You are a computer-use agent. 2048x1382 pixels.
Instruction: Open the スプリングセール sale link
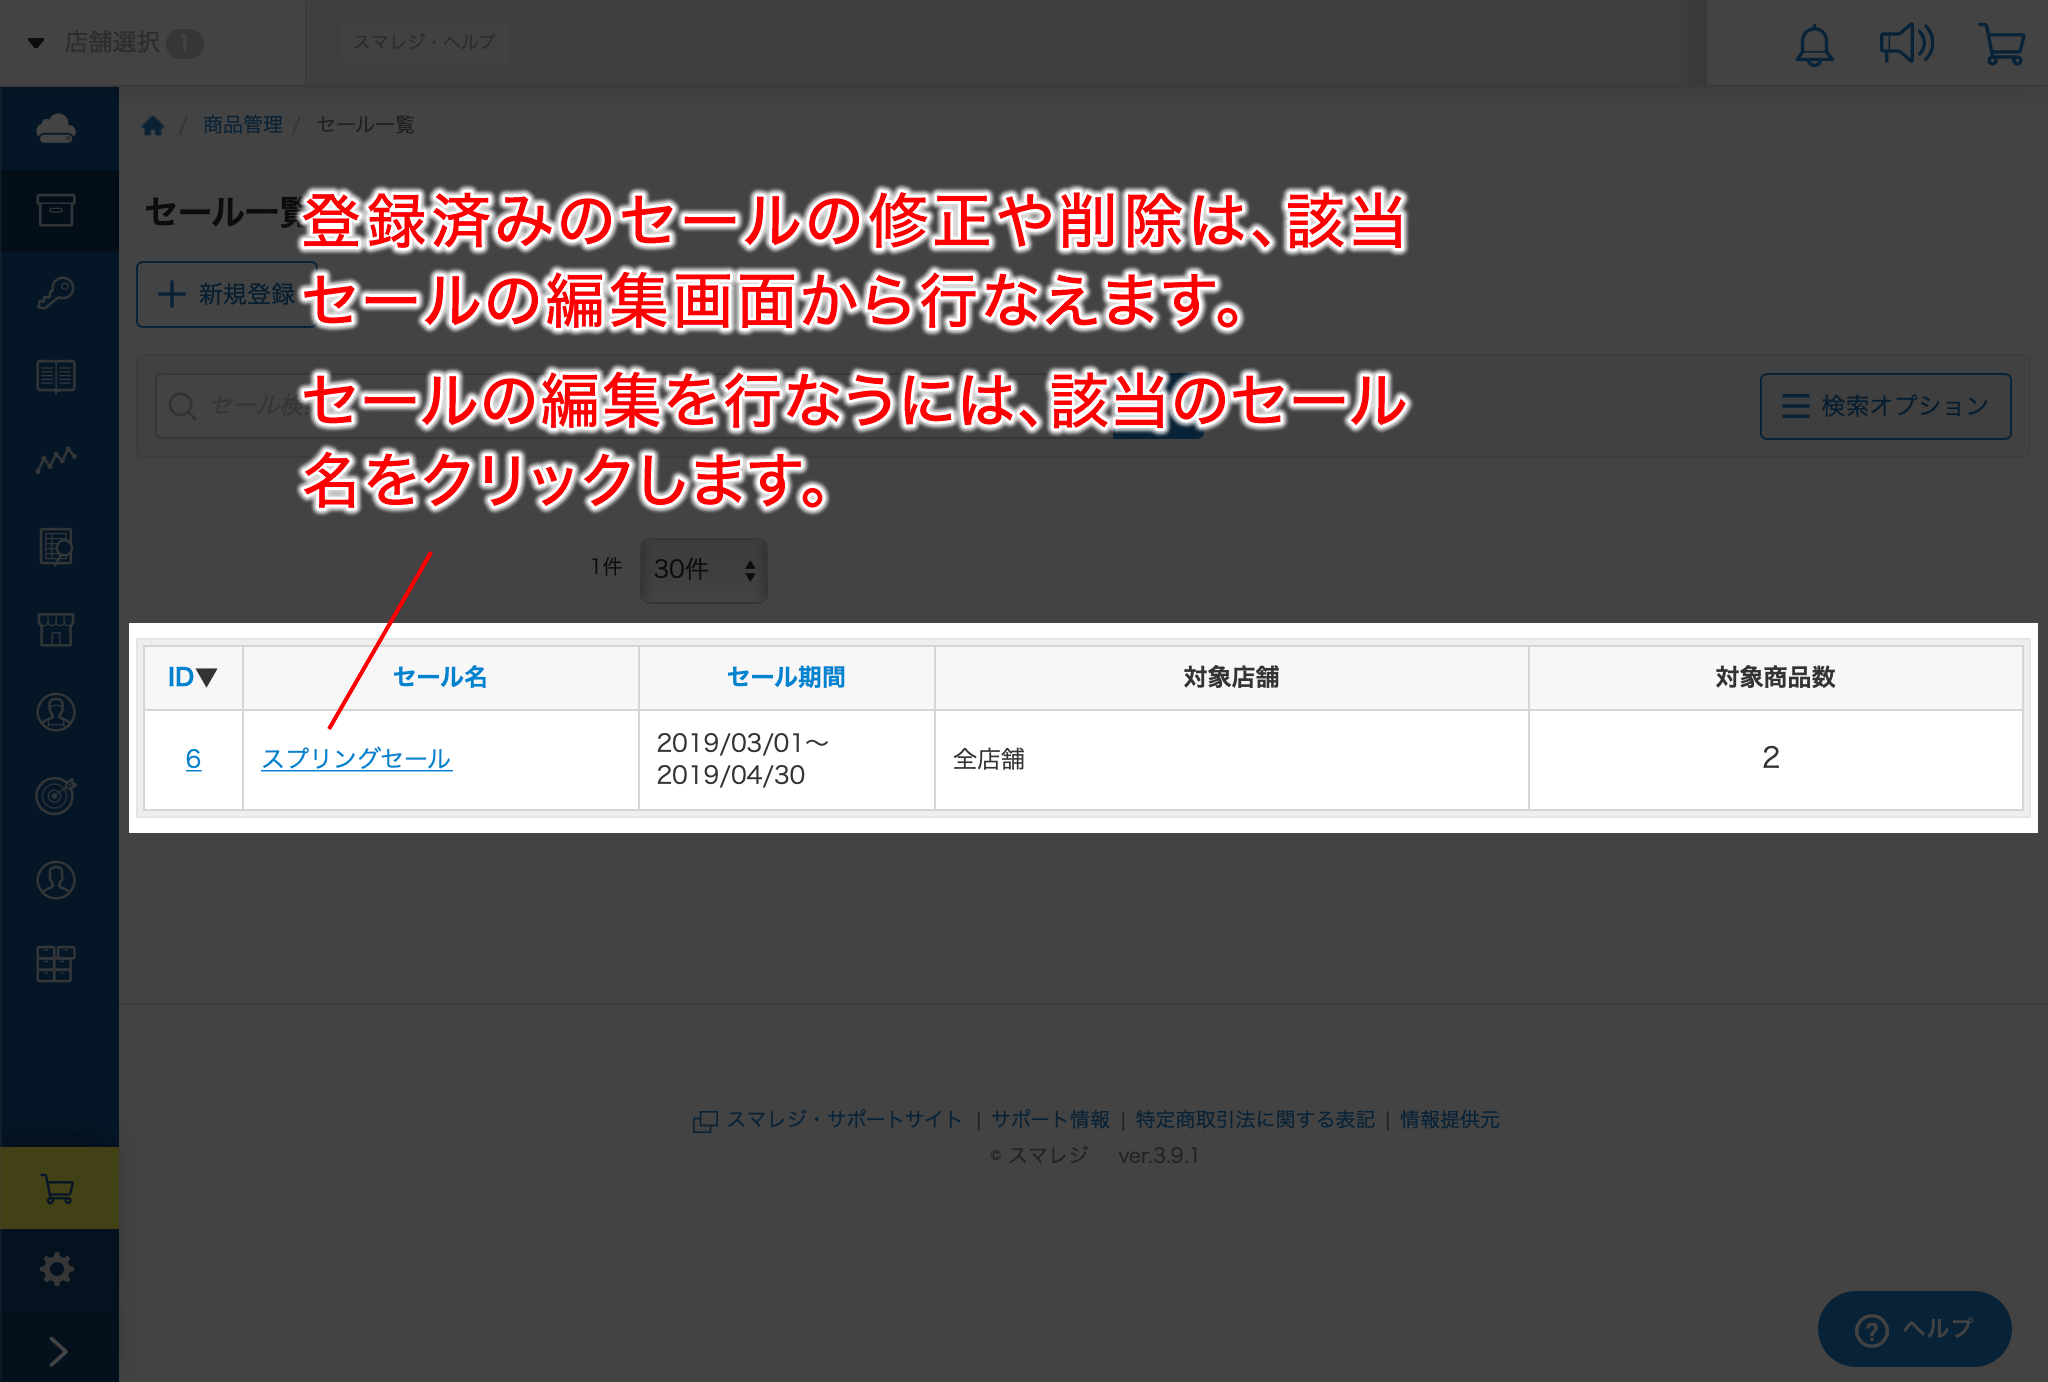pos(357,759)
